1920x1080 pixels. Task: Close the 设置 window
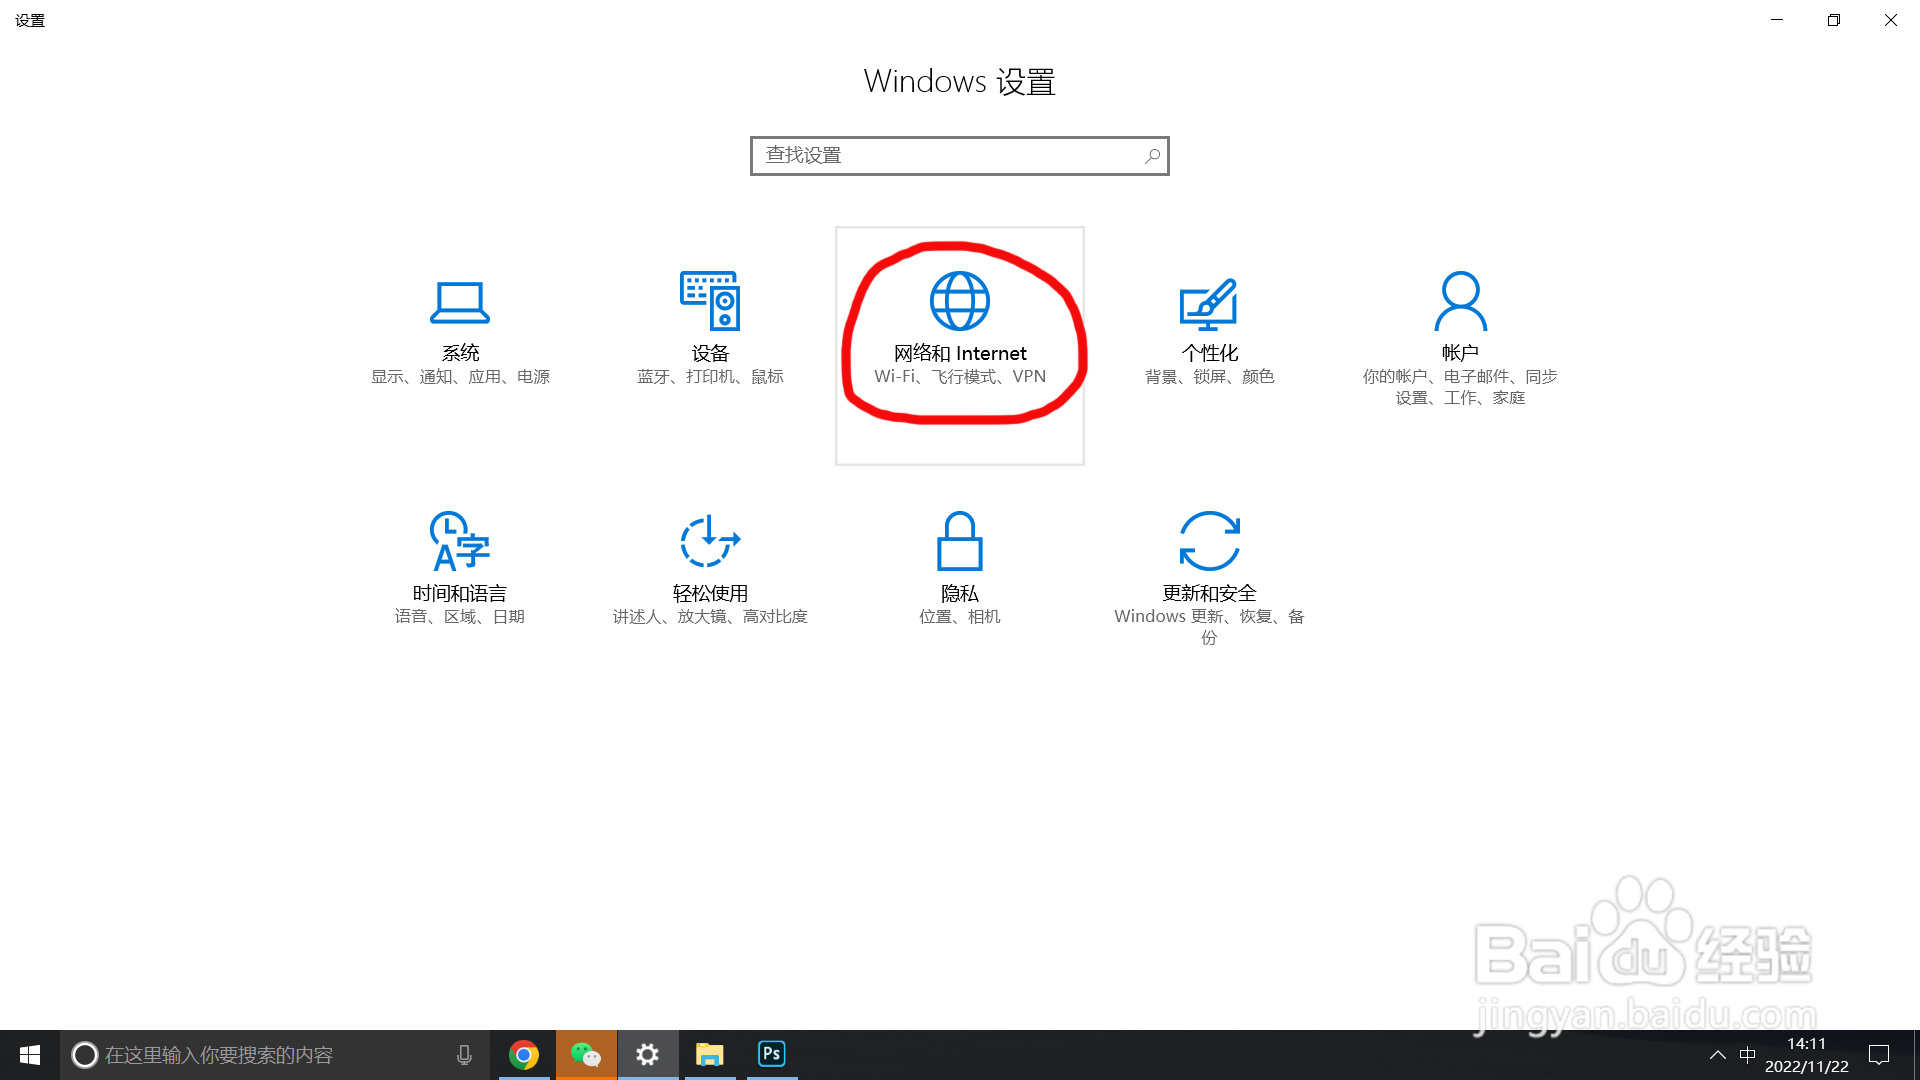coord(1891,20)
